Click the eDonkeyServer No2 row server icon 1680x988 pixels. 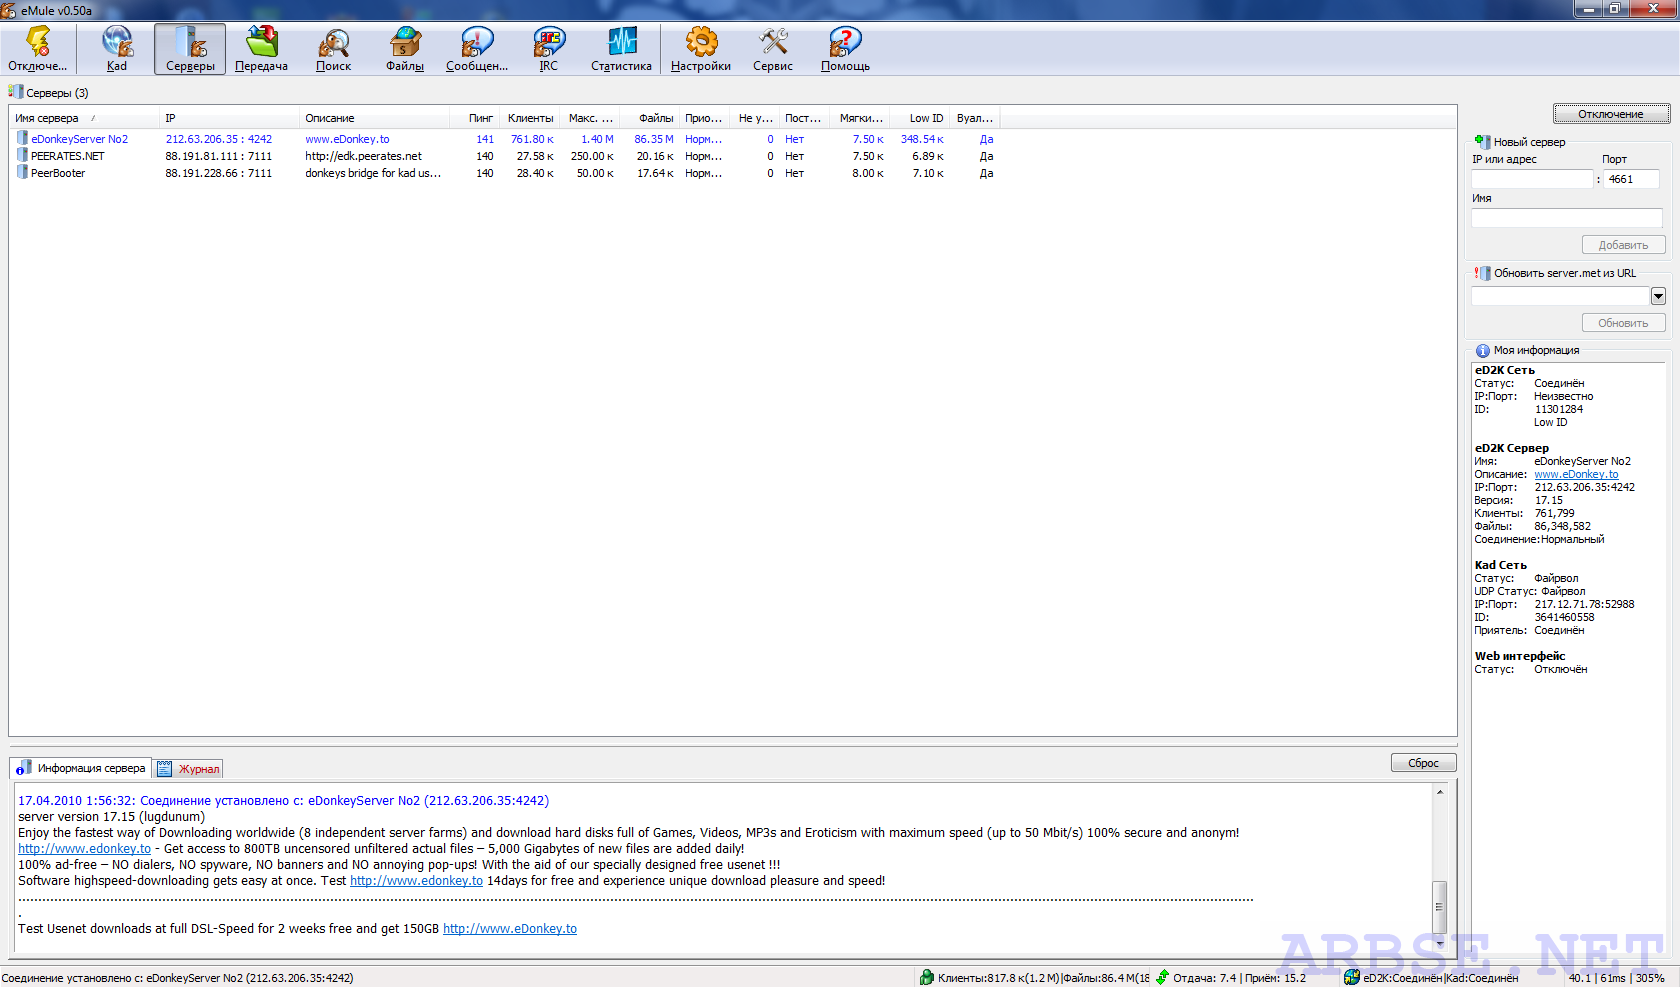pos(22,139)
